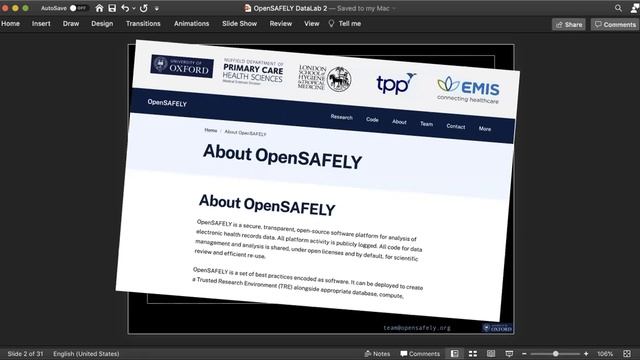
Task: Click the document title OpenSAFELY DataLab 2
Action: pyautogui.click(x=290, y=8)
